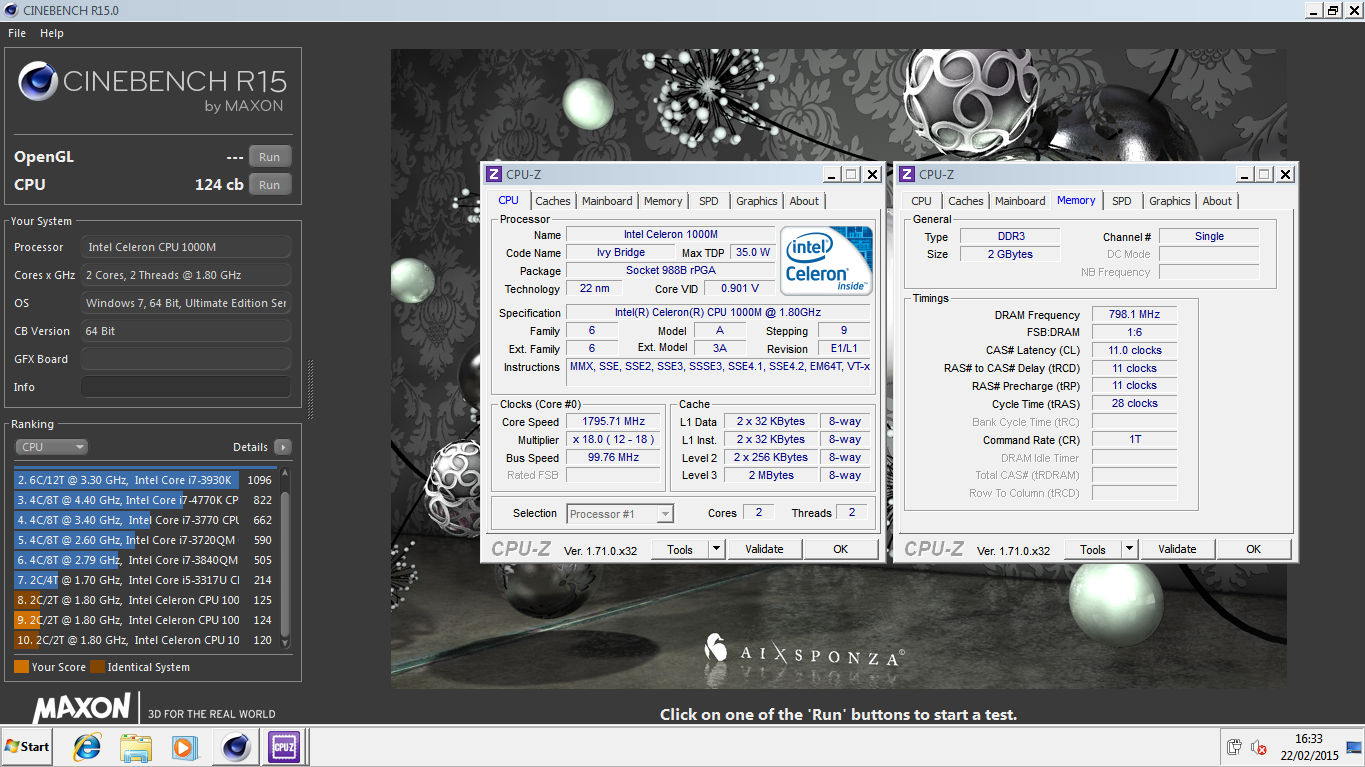Select ranking entry 10 scoring 120
Viewport: 1365px width, 767px height.
tap(144, 640)
